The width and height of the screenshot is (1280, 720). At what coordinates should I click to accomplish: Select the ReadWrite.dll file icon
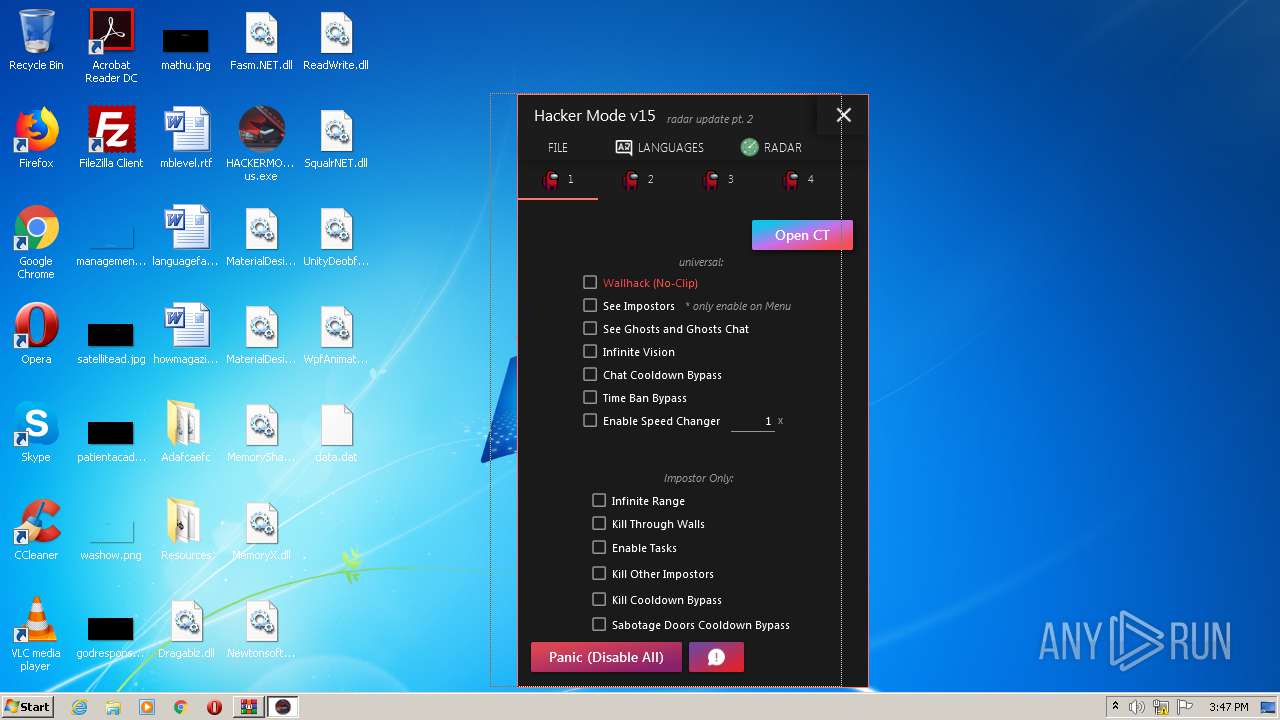[x=336, y=41]
